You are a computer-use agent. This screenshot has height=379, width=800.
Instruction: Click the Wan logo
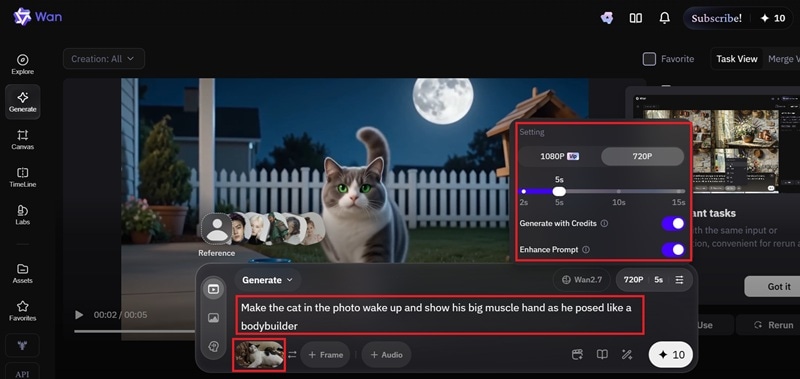tap(37, 17)
